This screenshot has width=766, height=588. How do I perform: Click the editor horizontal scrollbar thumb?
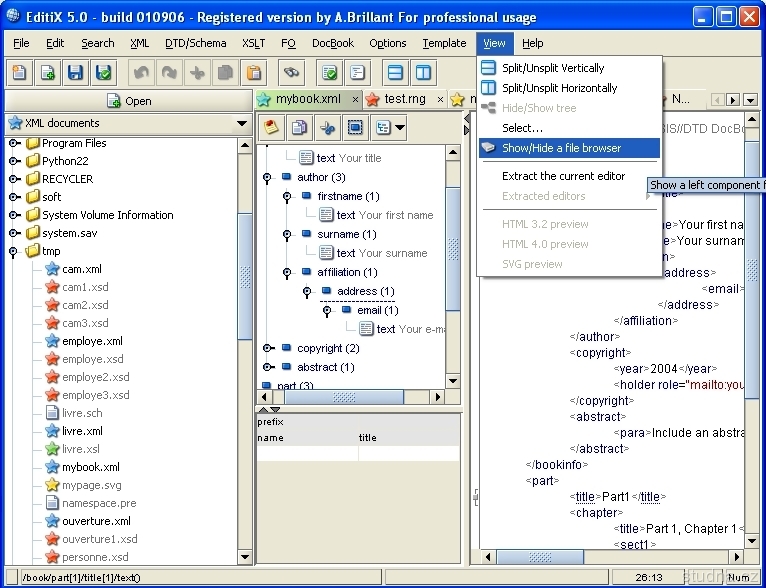(x=540, y=556)
